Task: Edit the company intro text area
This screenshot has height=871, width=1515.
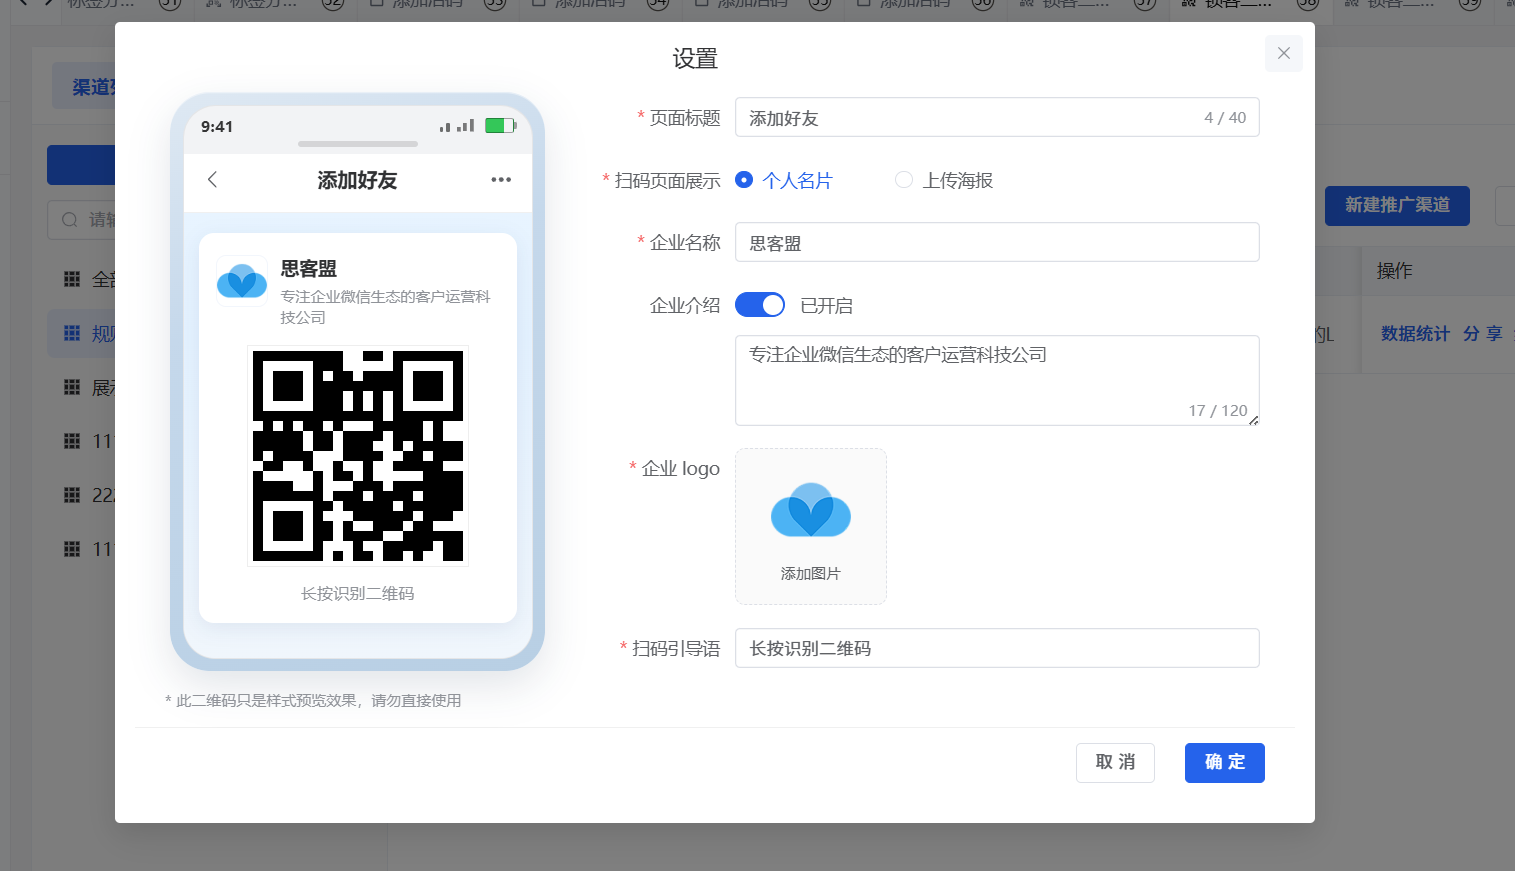Action: coord(997,380)
